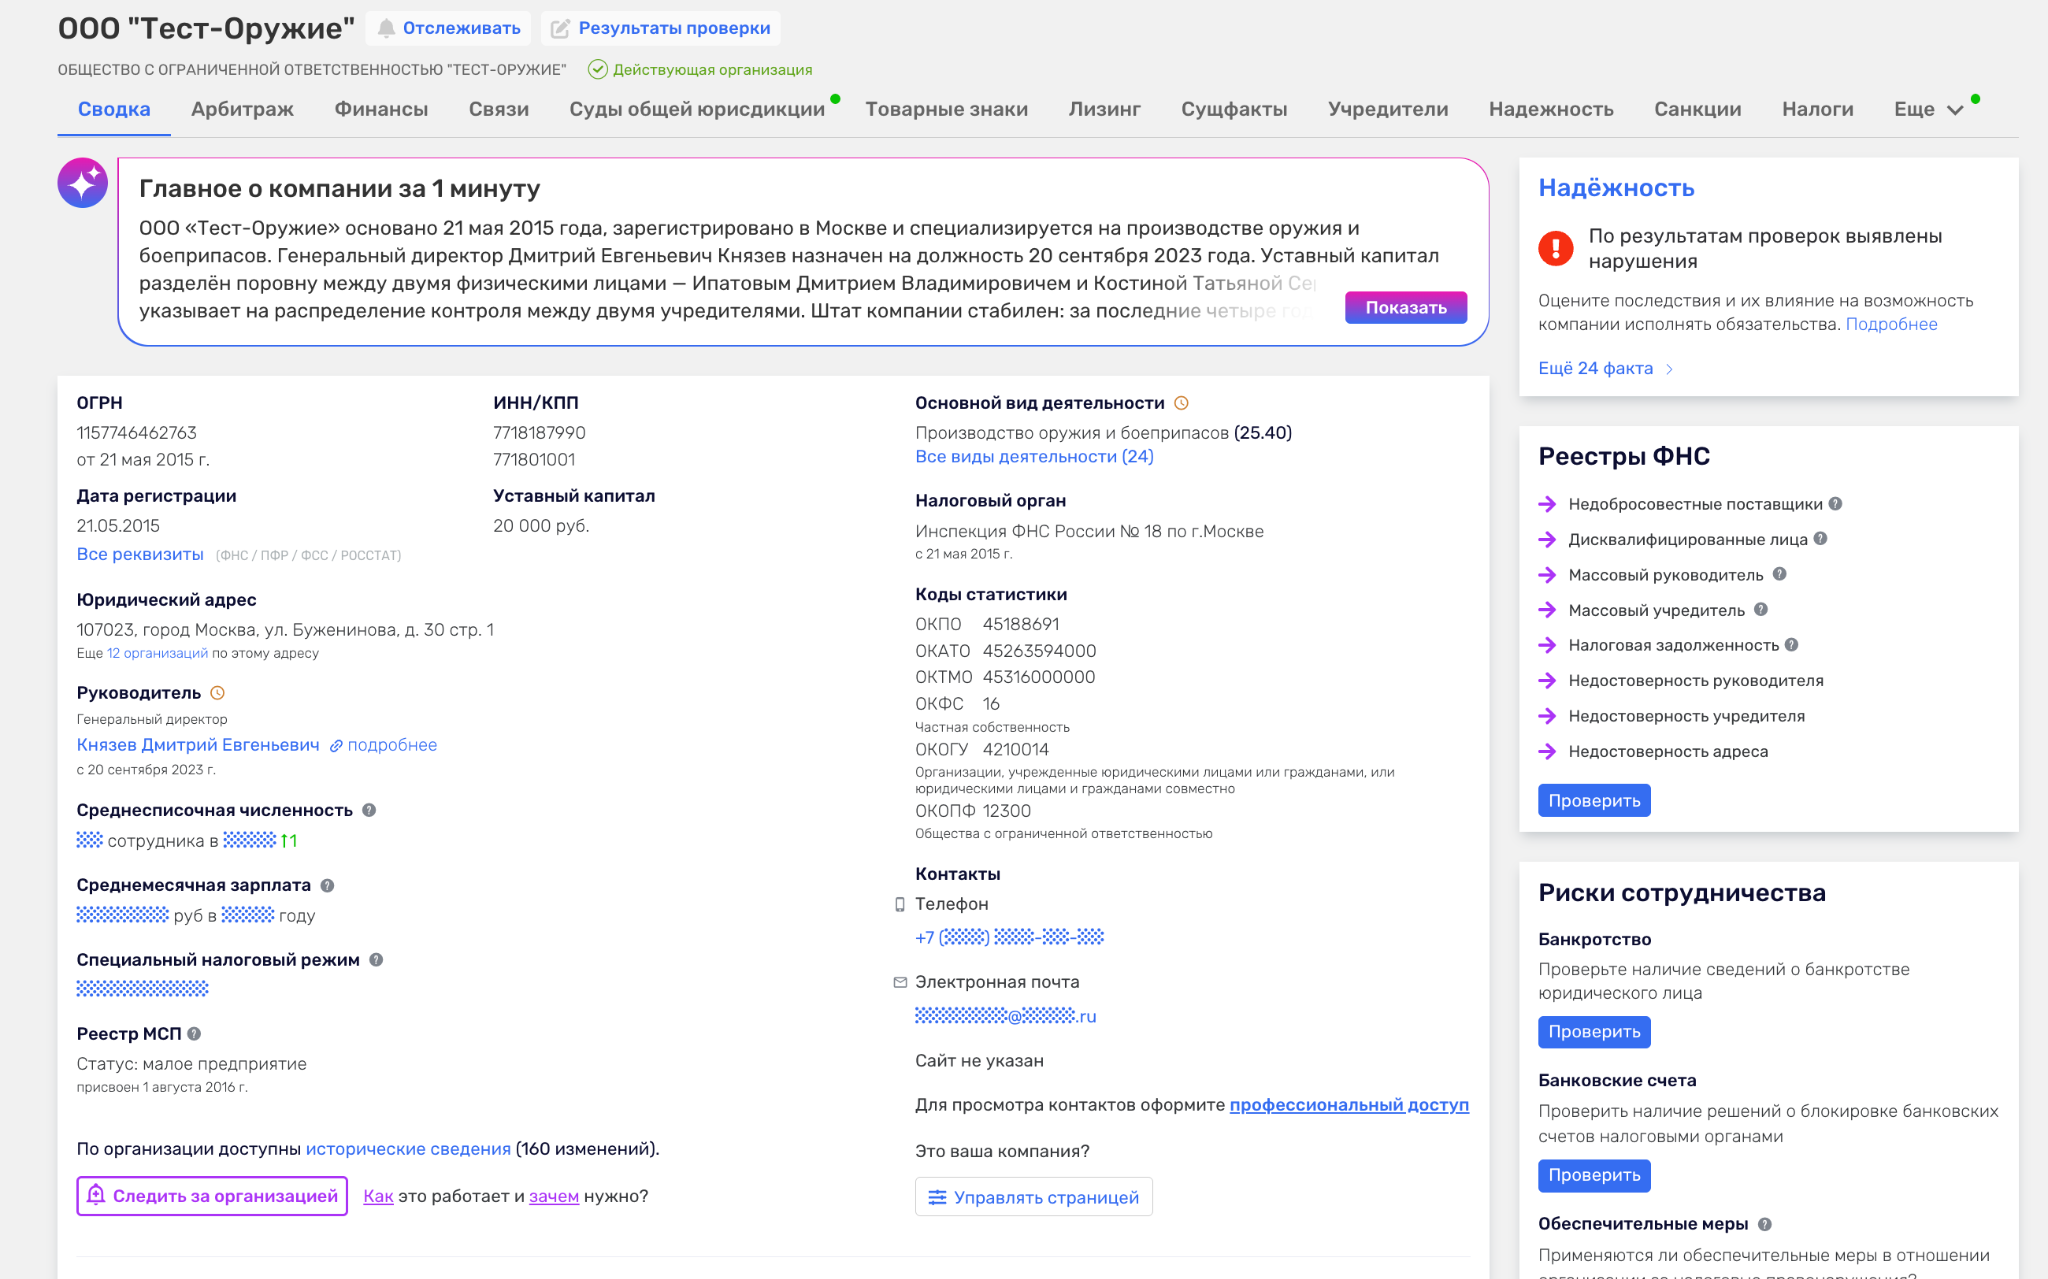Click help icon next to Налоговая задолженность

click(1791, 645)
